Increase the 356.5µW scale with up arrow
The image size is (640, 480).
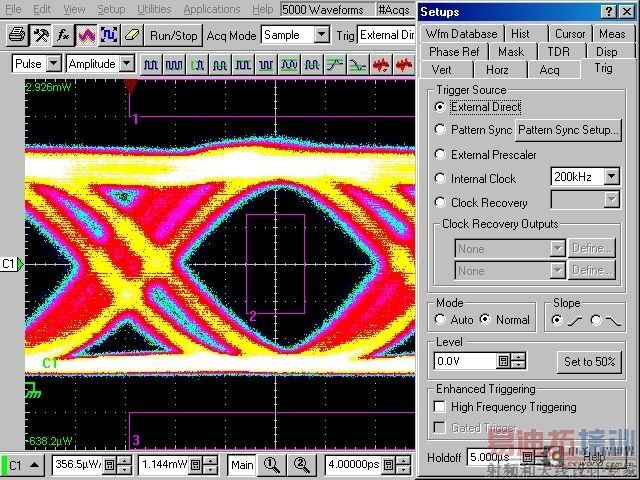pos(124,460)
